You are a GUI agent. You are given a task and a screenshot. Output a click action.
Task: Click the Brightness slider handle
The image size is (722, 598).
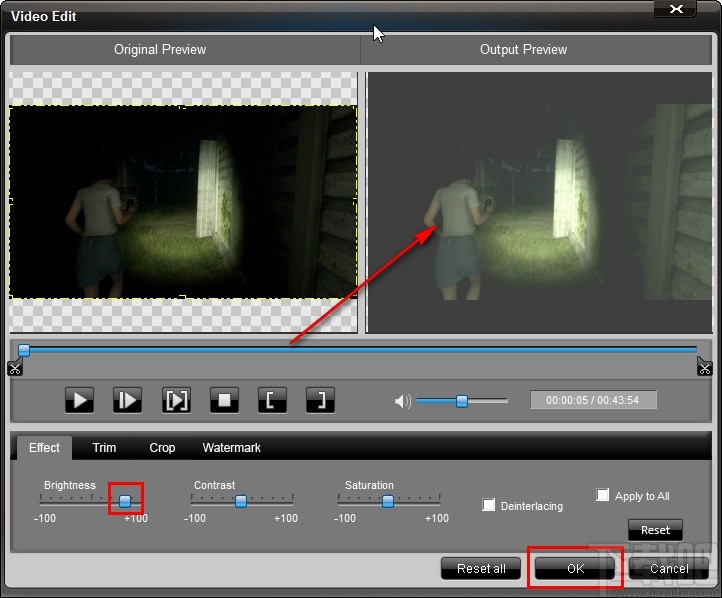pos(125,501)
